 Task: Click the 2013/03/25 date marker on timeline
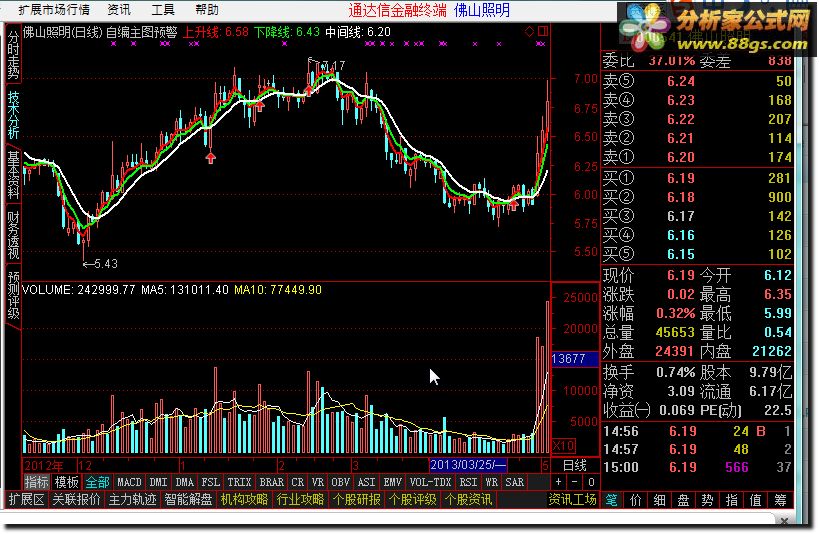pos(468,465)
